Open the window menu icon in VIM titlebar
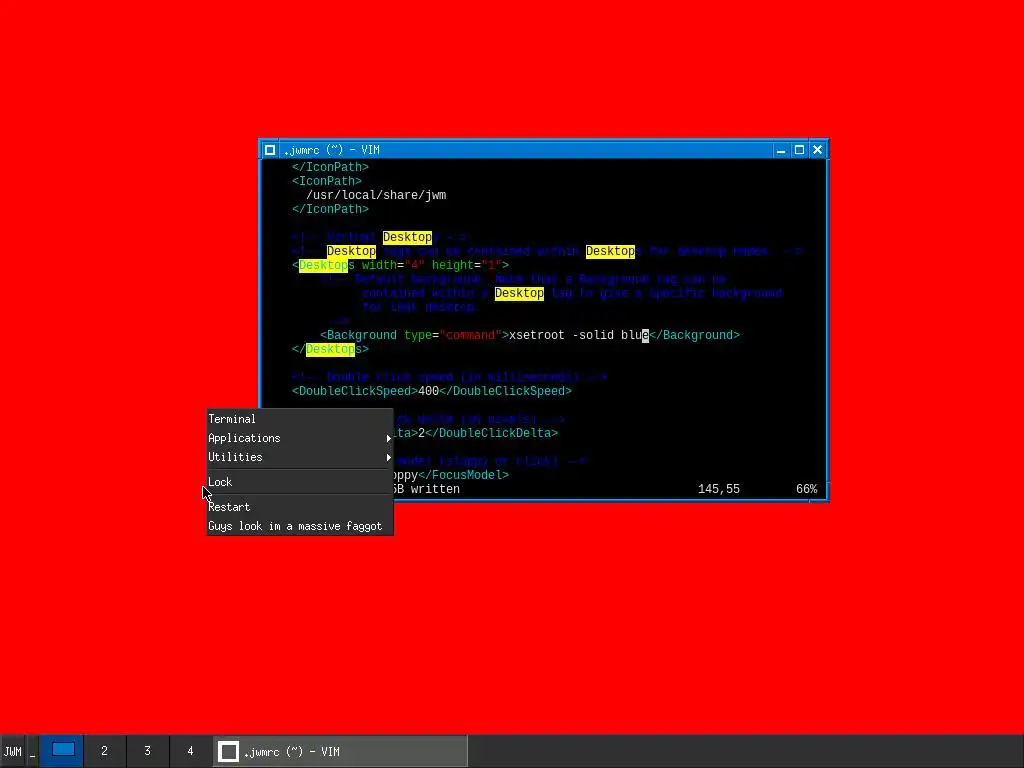The image size is (1024, 768). tap(270, 150)
